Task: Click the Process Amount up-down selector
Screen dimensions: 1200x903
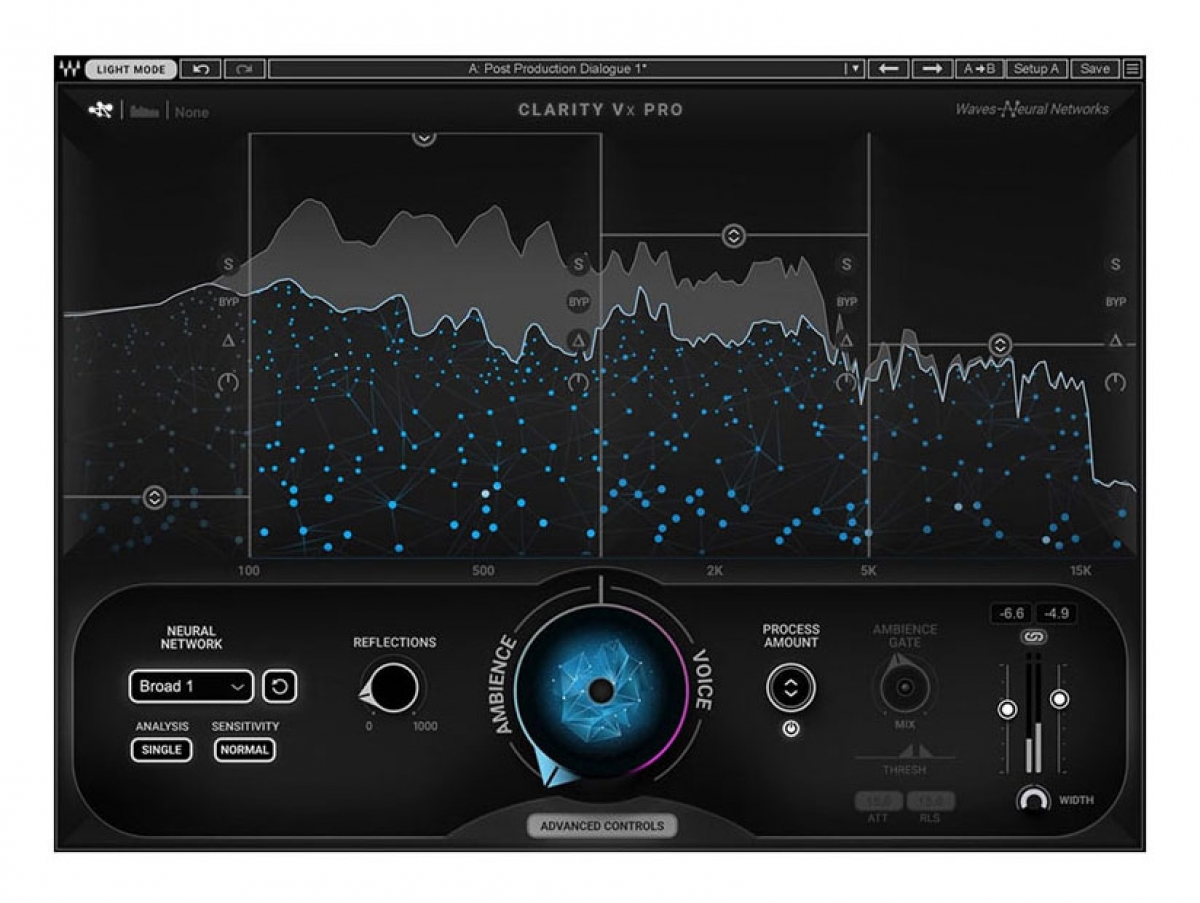Action: pyautogui.click(x=791, y=688)
